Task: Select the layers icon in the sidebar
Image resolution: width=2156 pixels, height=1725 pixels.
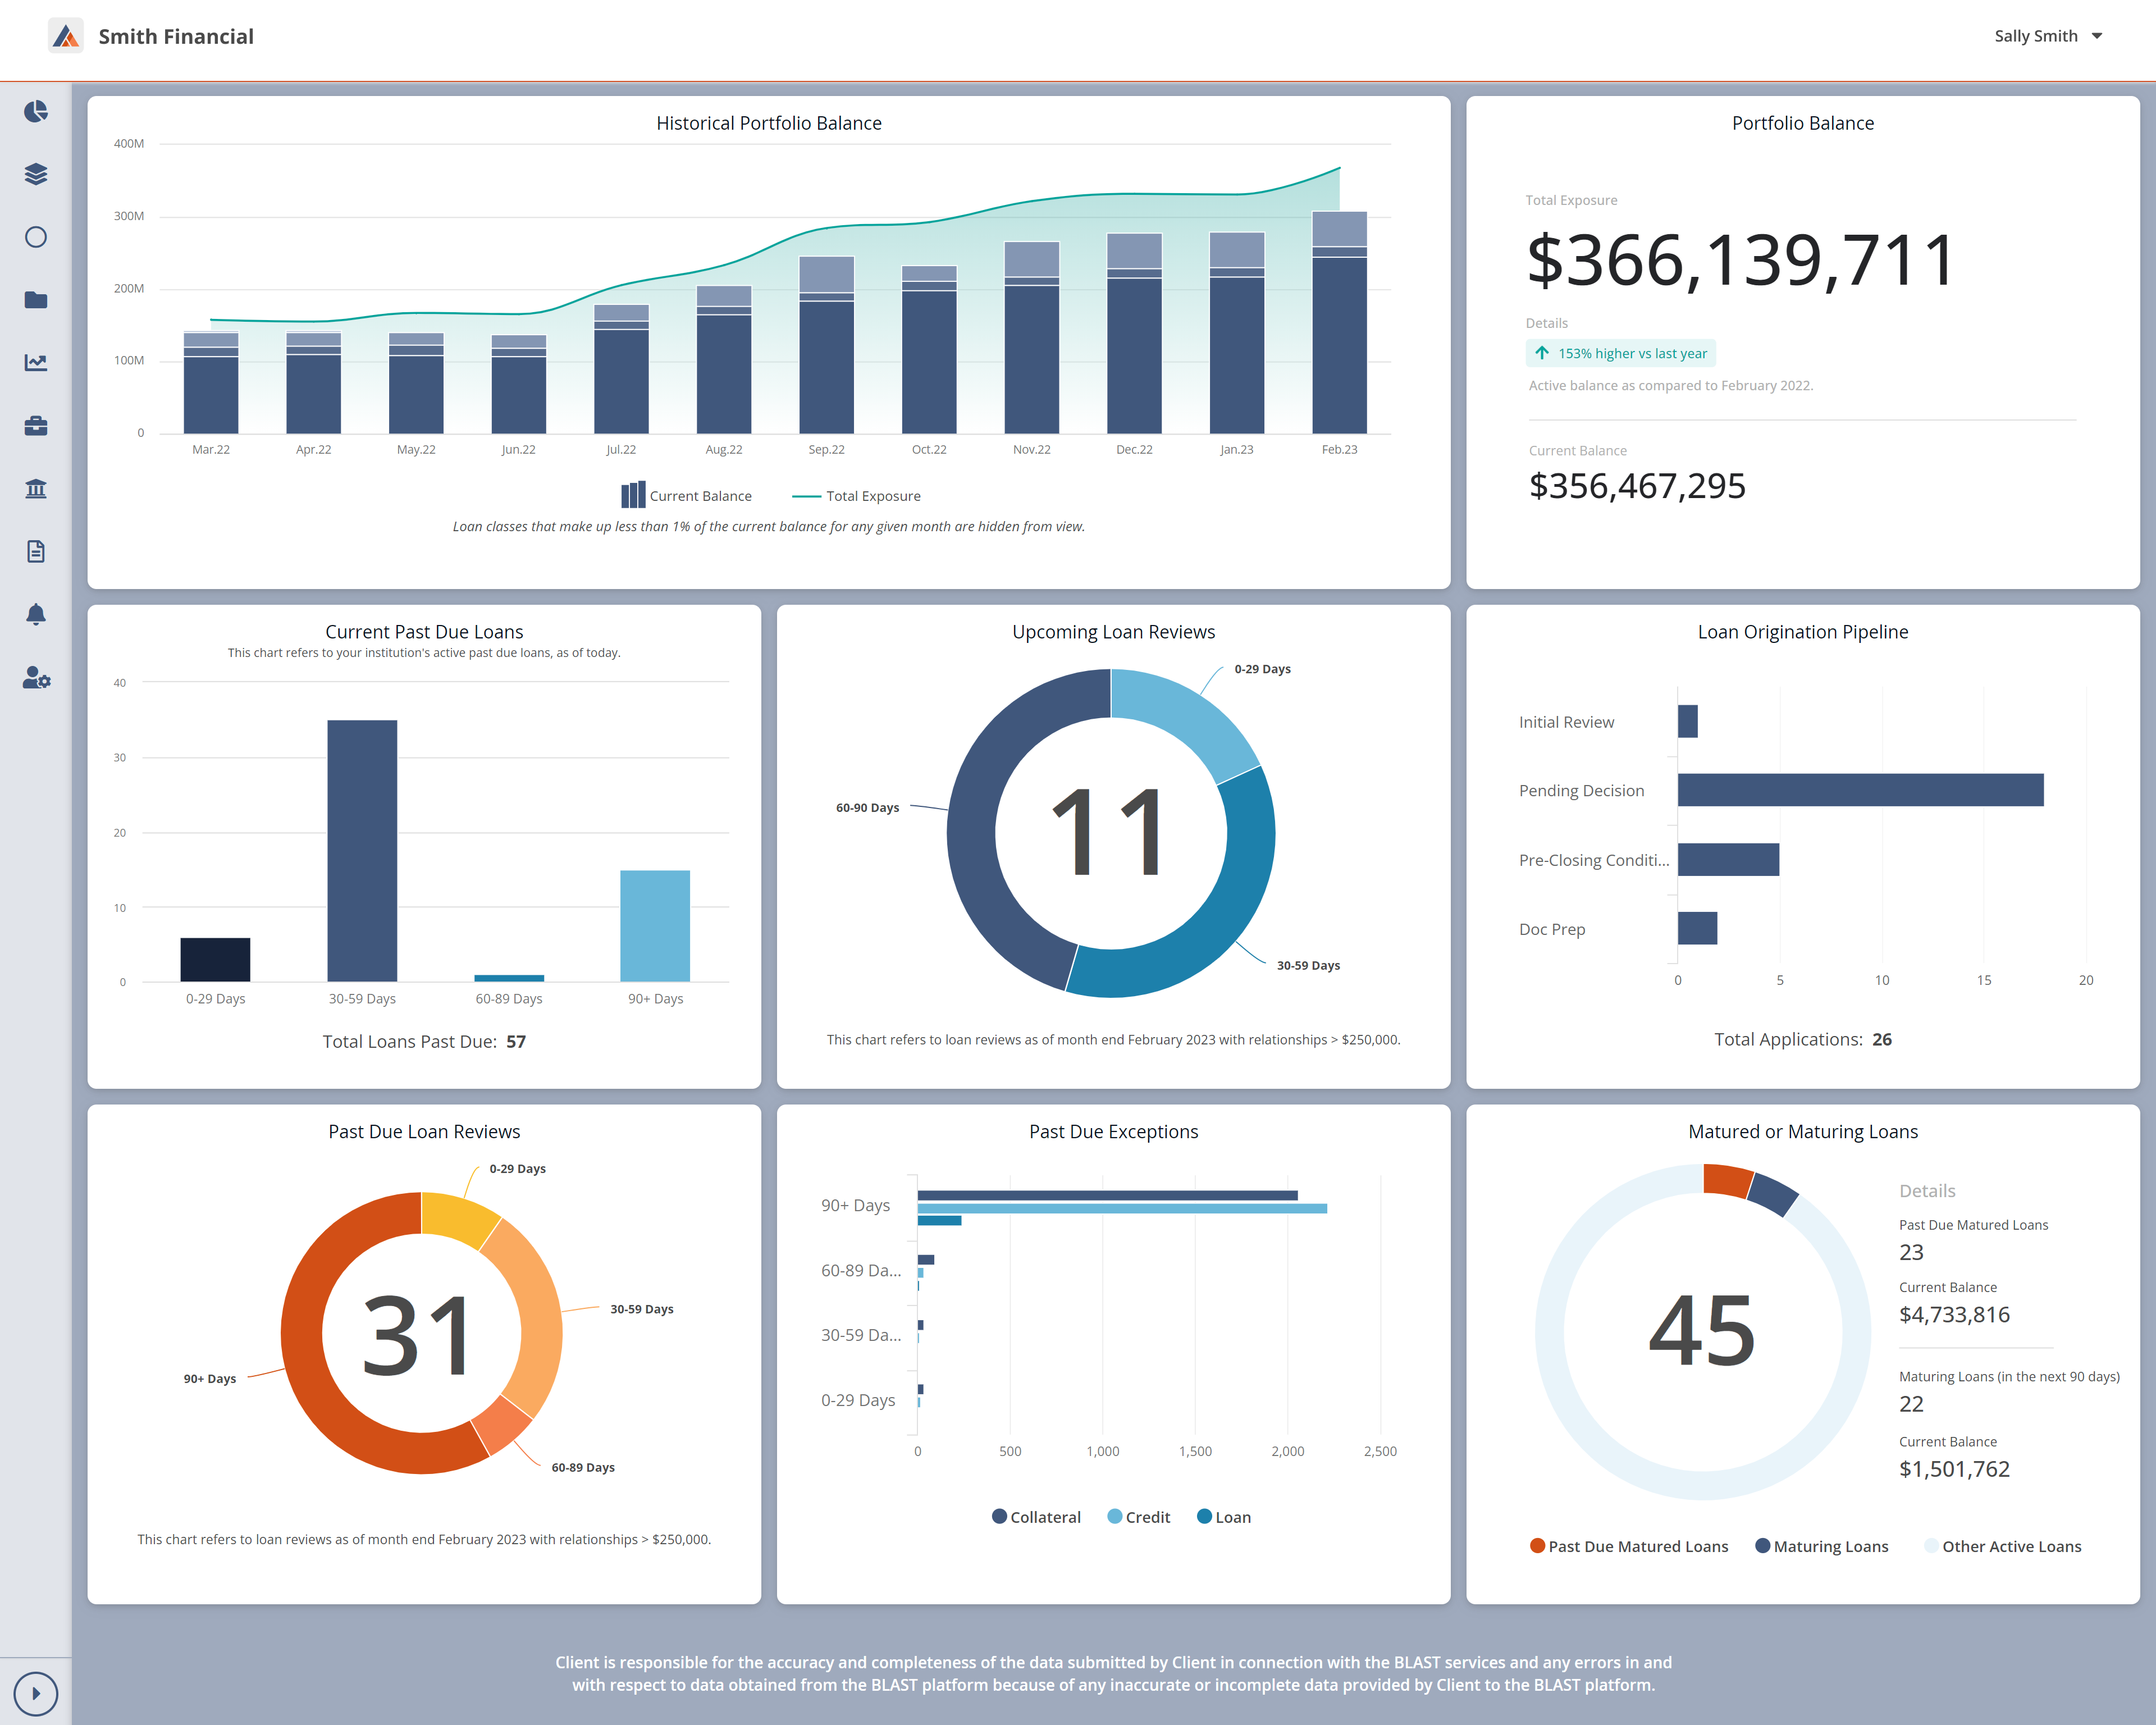Action: point(36,174)
